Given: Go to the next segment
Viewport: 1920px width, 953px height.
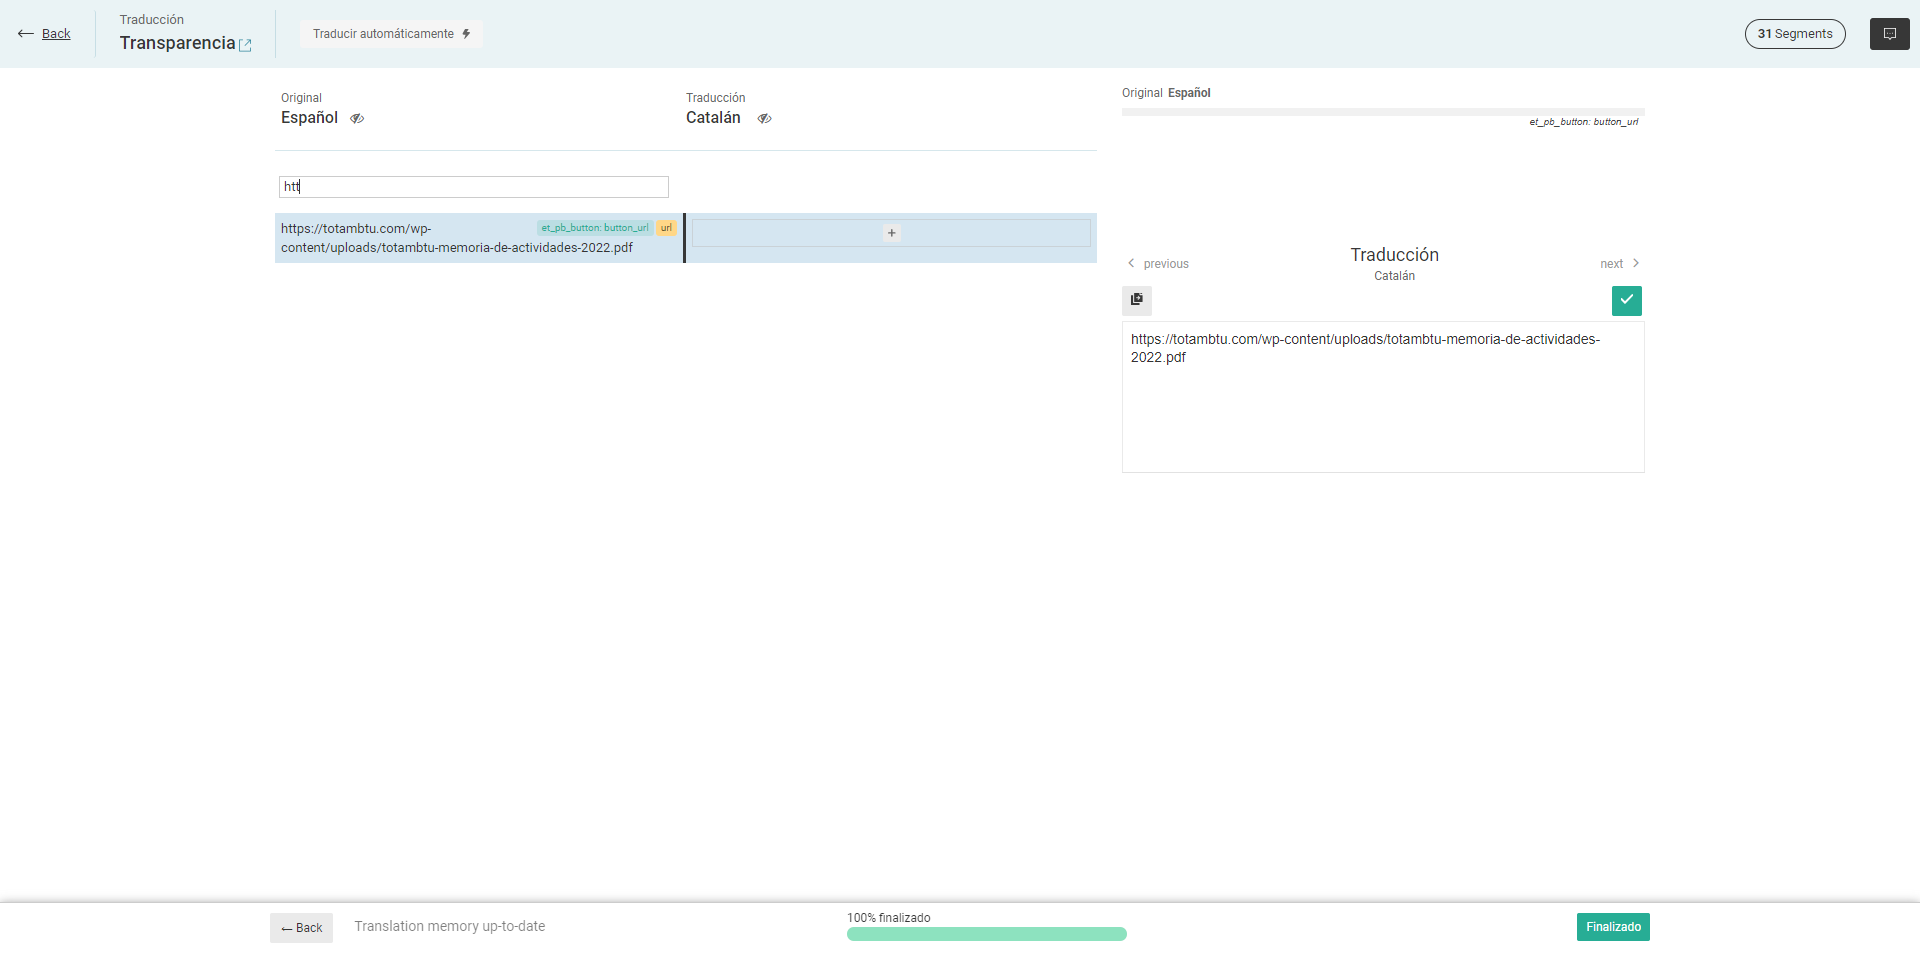Looking at the screenshot, I should click(x=1619, y=264).
